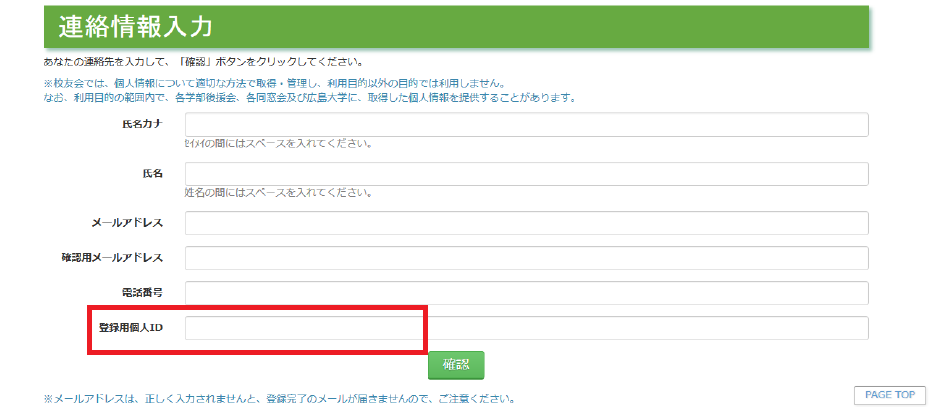Click the 連絡情報入力 heading
The height and width of the screenshot is (407, 929).
(135, 28)
